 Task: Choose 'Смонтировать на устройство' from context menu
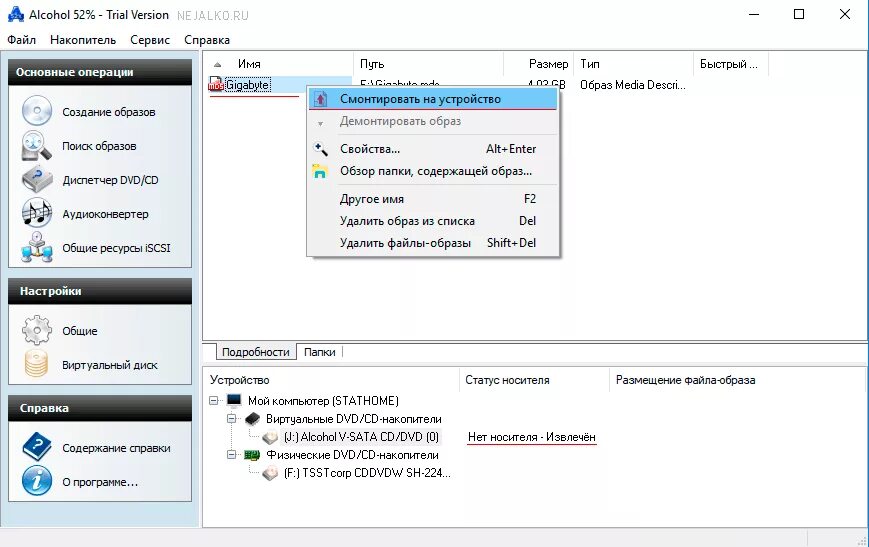(432, 99)
